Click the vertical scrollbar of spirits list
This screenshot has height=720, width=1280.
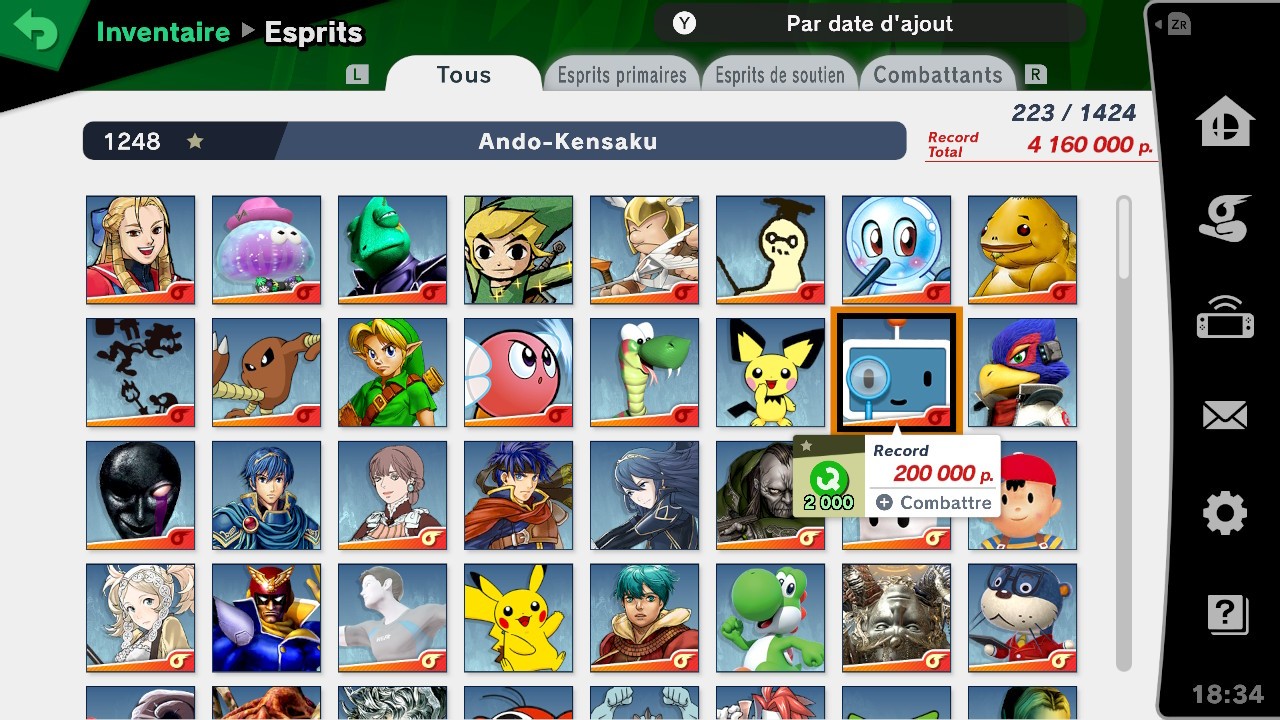pyautogui.click(x=1124, y=432)
